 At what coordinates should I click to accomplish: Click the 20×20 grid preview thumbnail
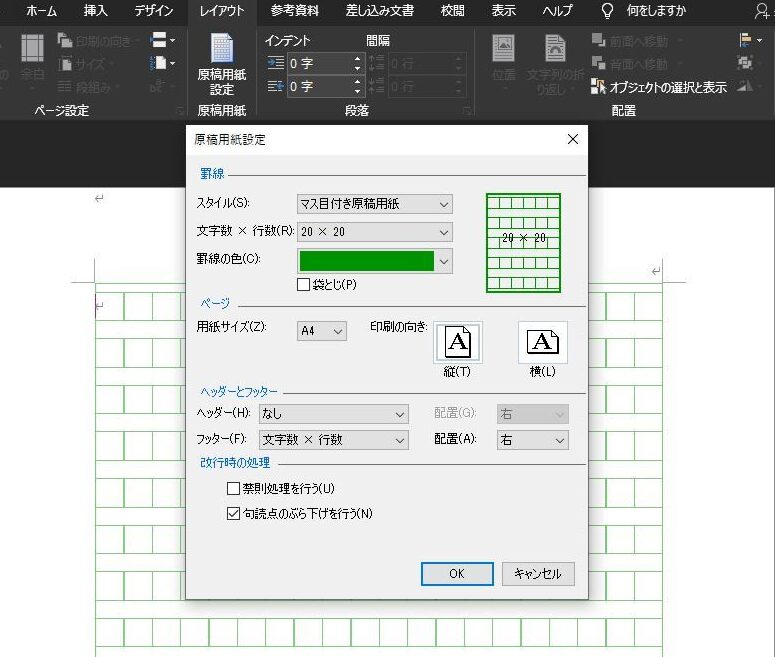click(523, 243)
